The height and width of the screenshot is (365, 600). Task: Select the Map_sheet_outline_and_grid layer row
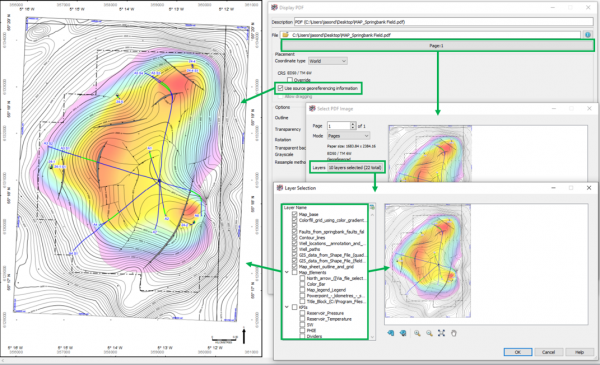coord(326,267)
